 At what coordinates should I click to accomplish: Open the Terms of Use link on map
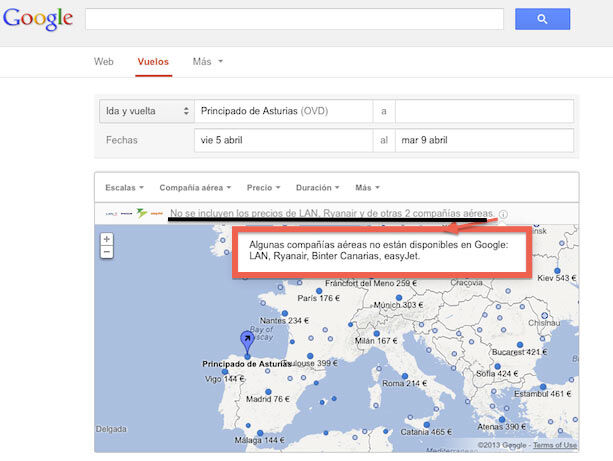tap(555, 445)
